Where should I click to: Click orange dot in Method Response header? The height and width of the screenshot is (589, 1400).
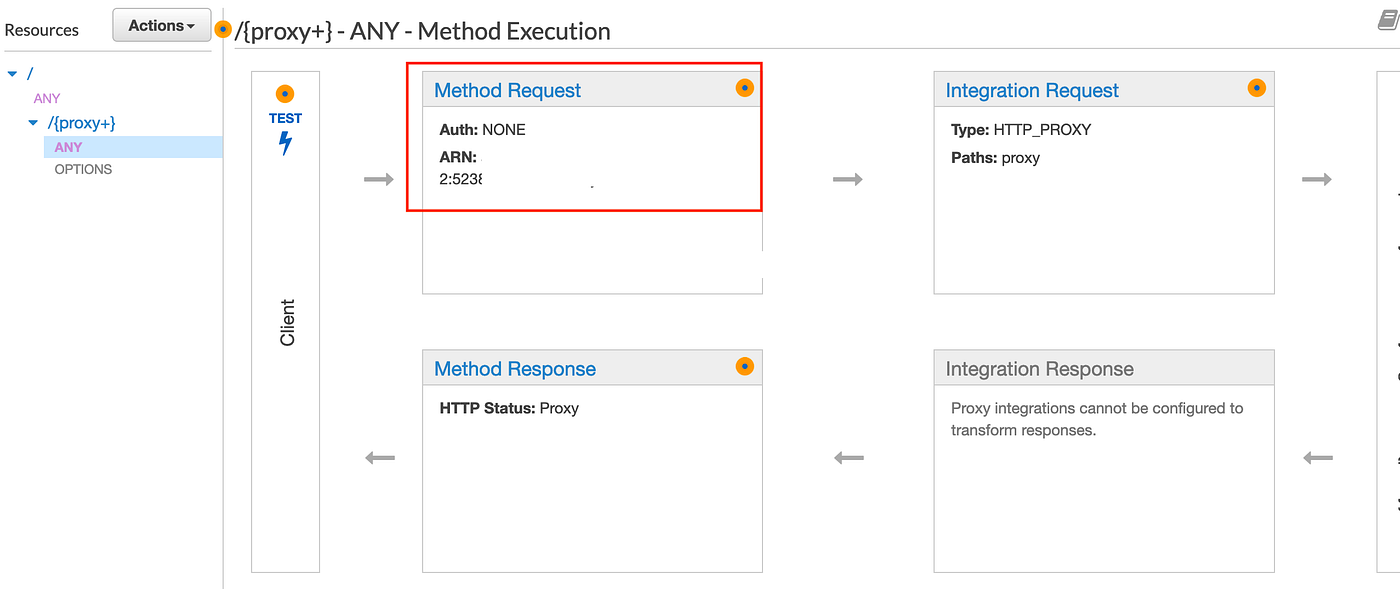tap(745, 366)
